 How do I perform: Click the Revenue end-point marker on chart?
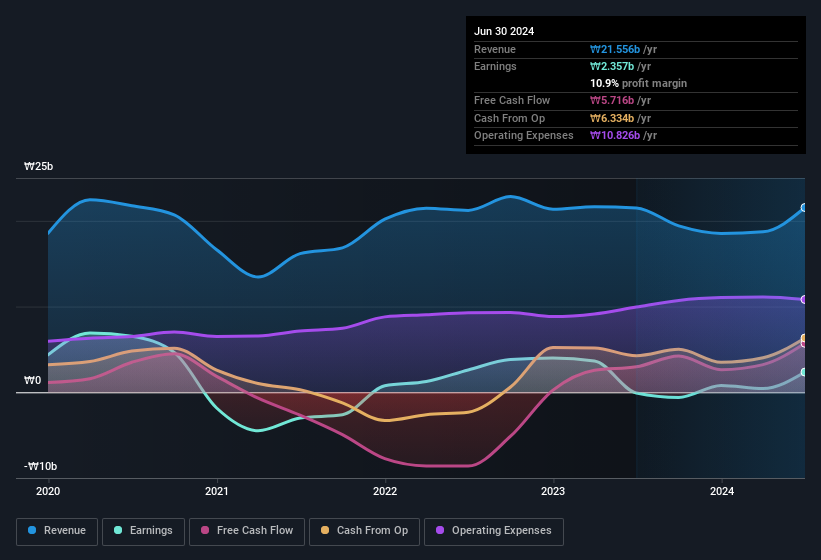pos(804,208)
